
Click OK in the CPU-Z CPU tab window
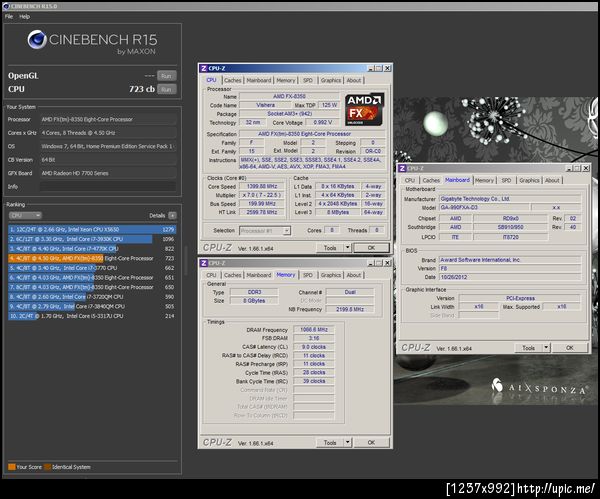371,248
